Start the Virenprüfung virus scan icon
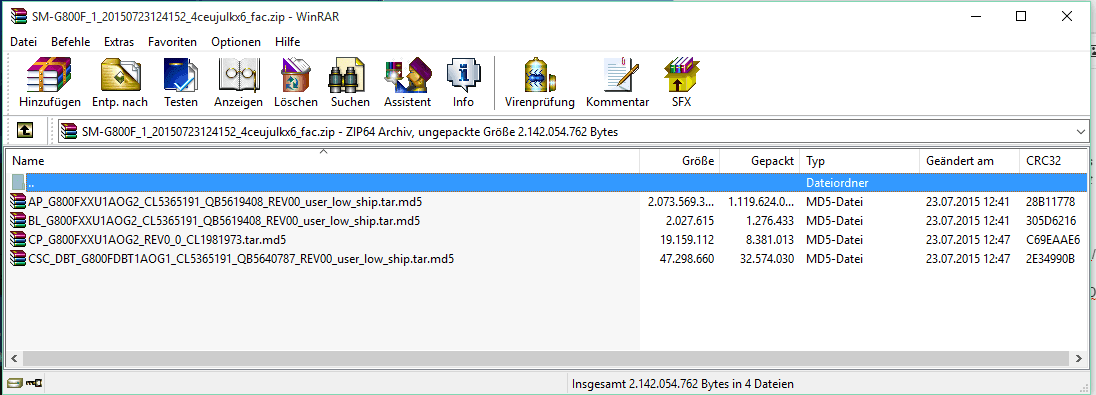The height and width of the screenshot is (395, 1096). (x=540, y=76)
